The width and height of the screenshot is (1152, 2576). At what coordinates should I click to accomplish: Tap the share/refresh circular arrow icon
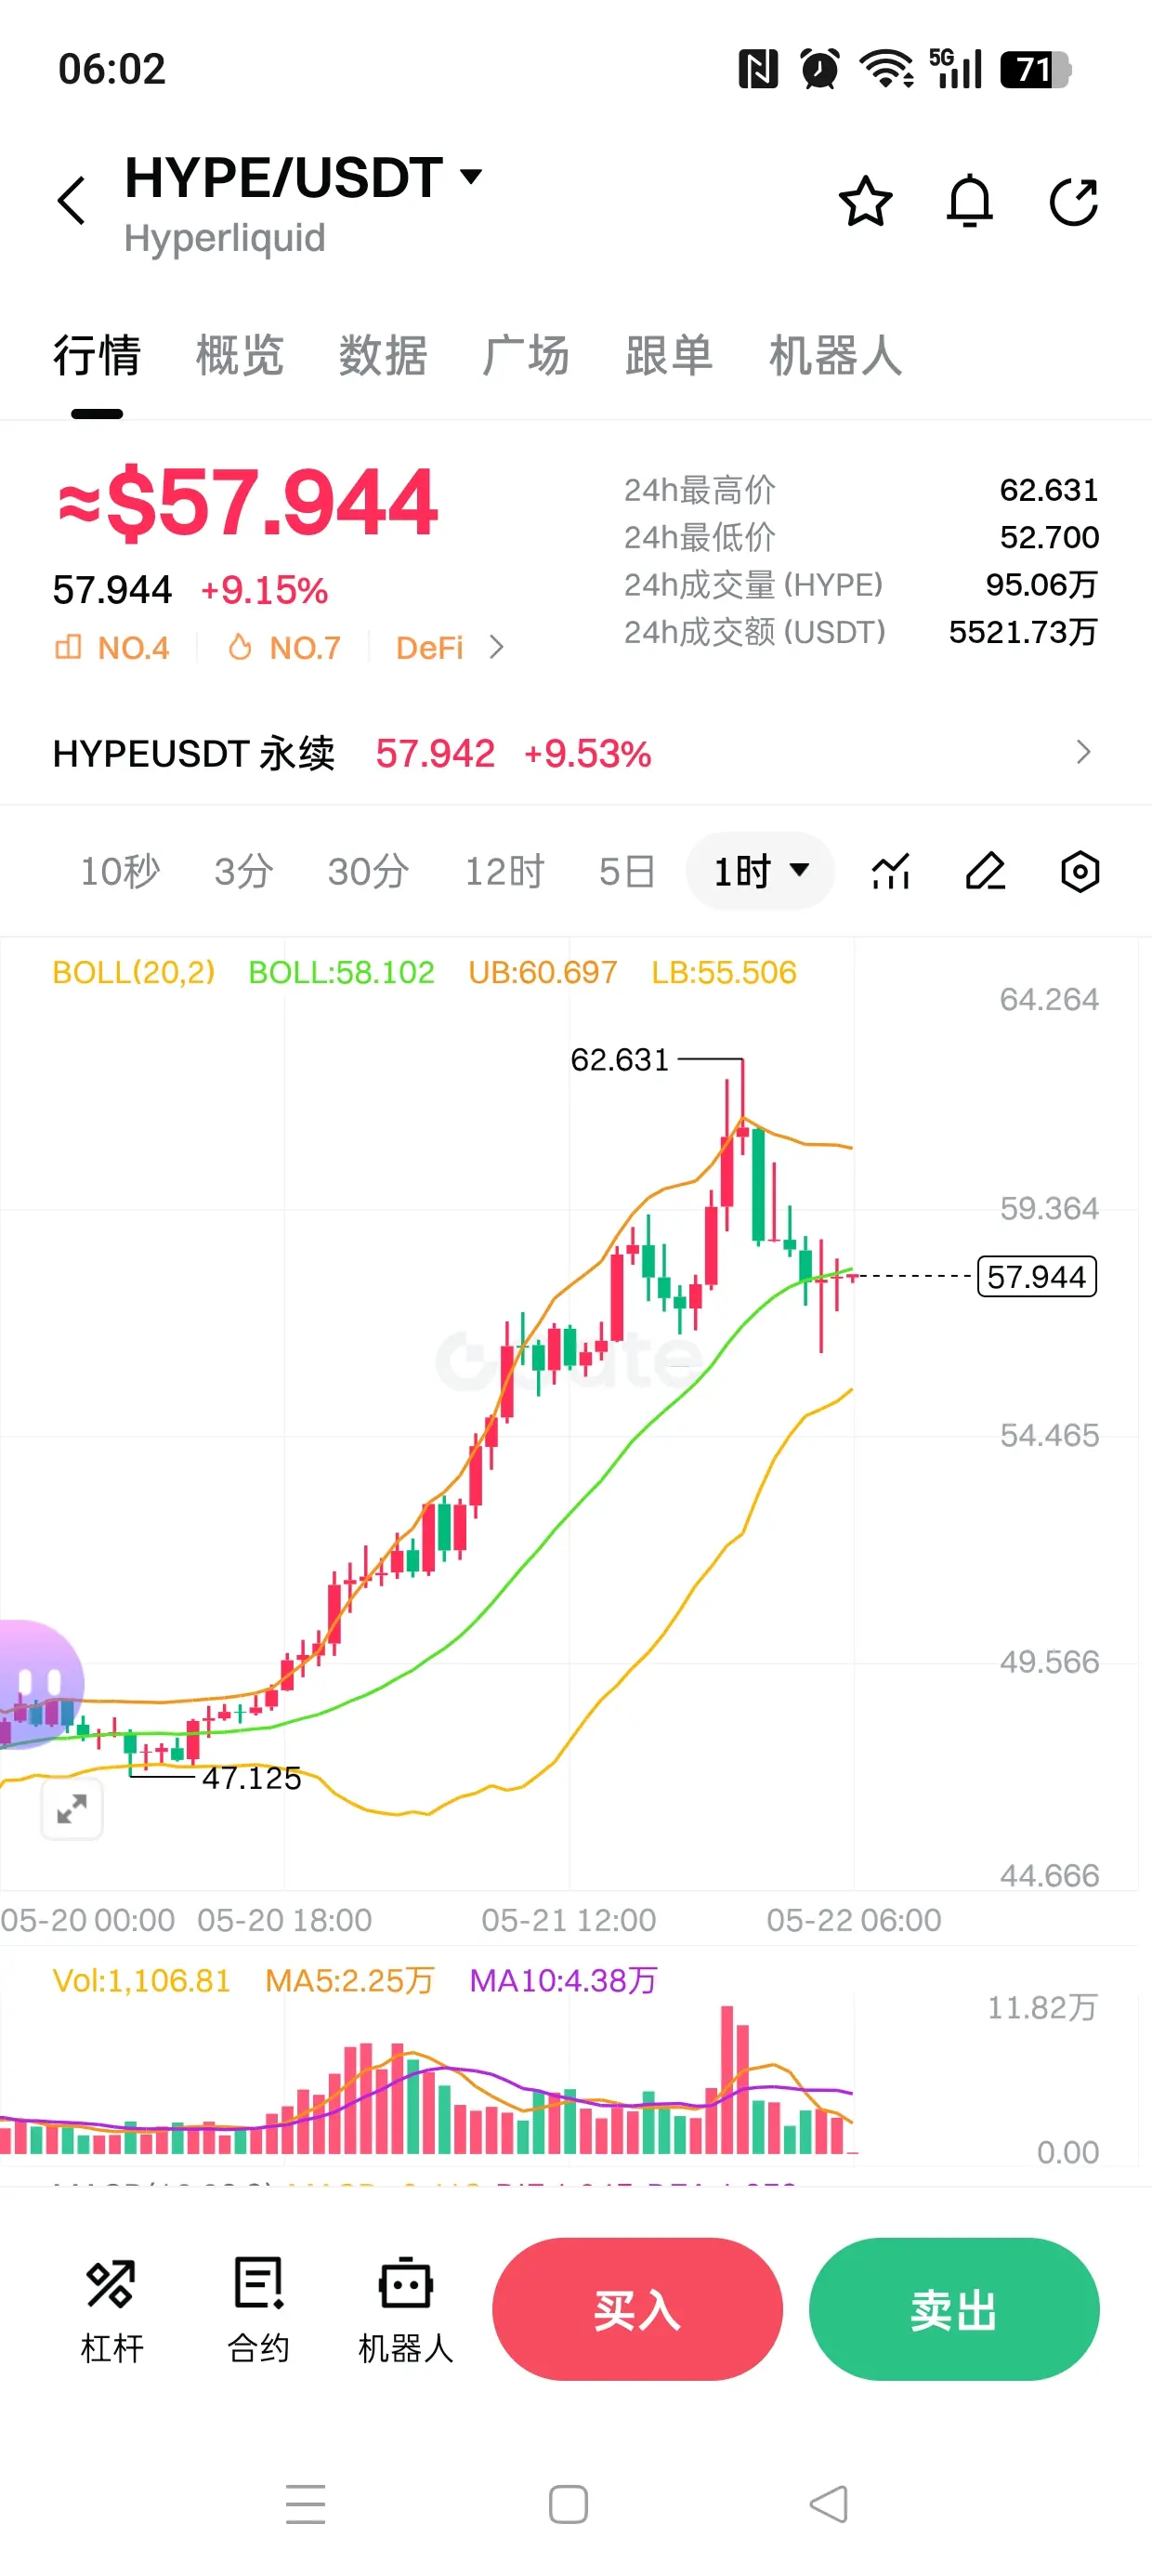[1074, 201]
